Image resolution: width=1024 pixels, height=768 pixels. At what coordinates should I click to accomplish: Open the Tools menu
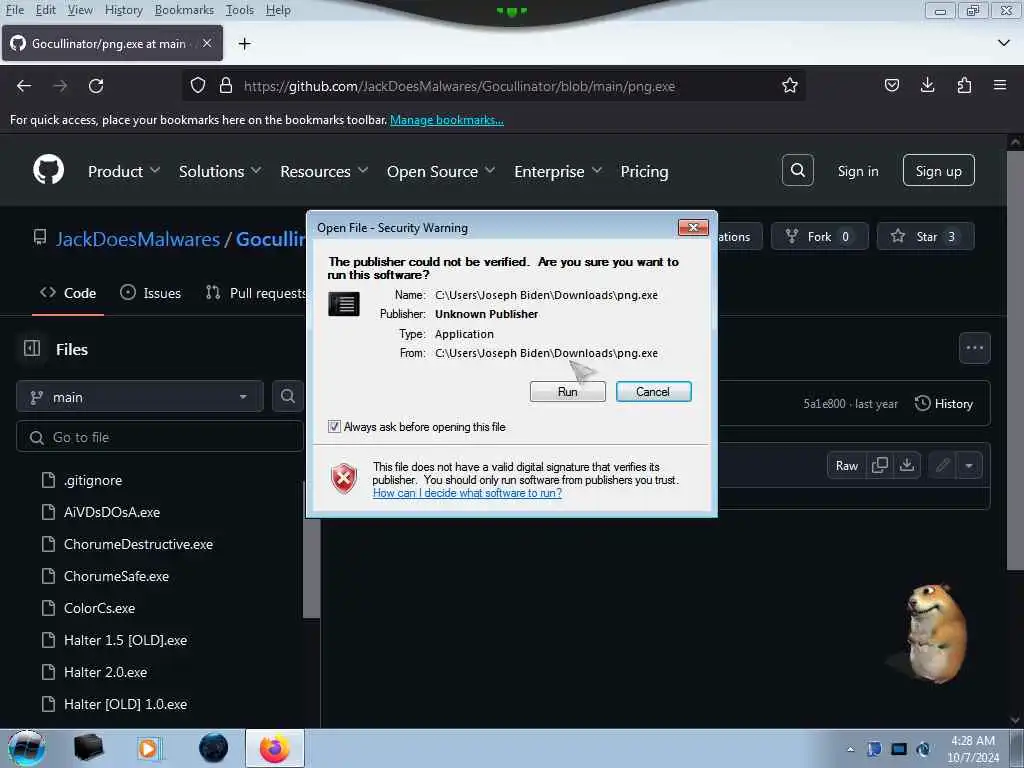click(x=240, y=10)
